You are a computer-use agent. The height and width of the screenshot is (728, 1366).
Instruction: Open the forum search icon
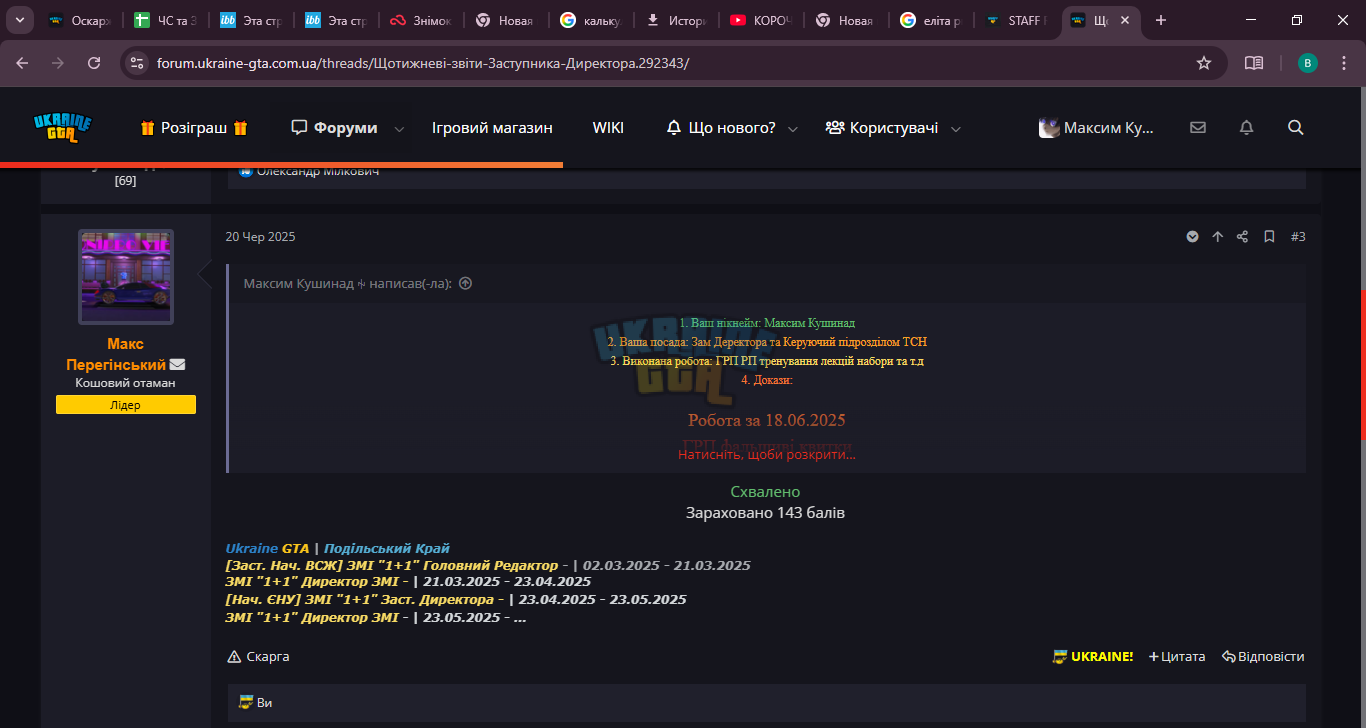1296,128
